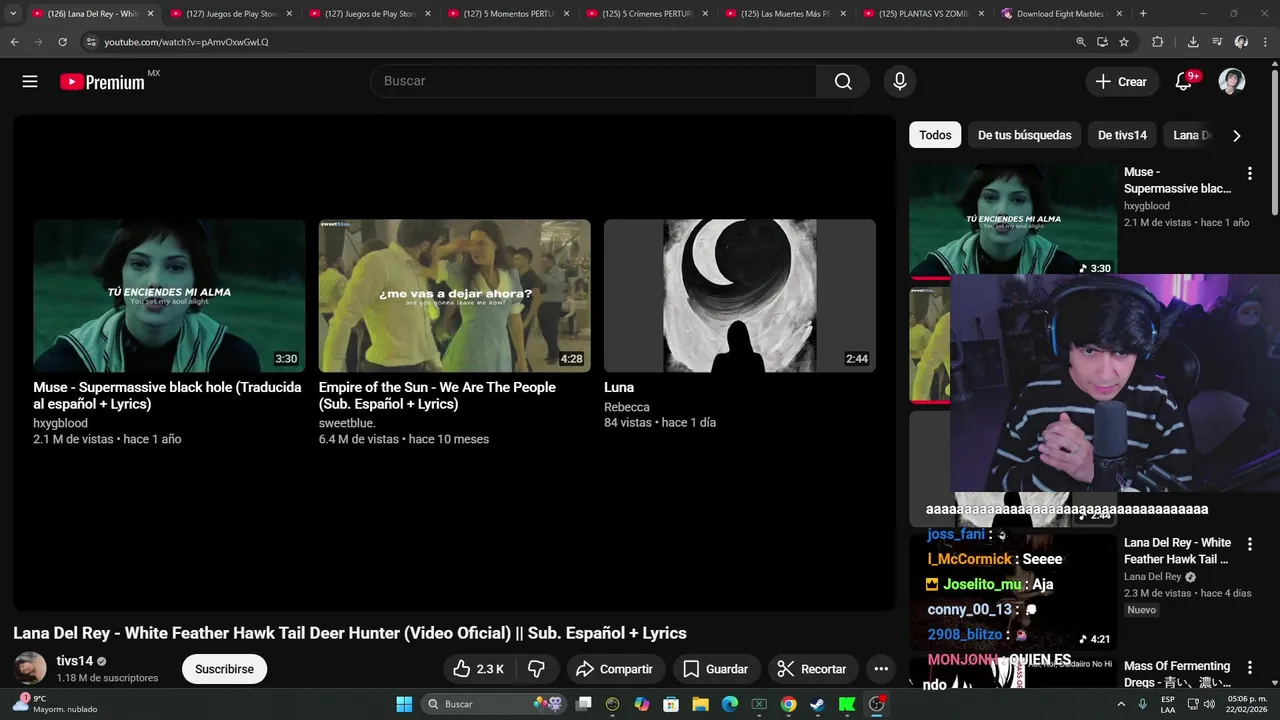Open options for Muse sidebar video
The height and width of the screenshot is (720, 1280).
tap(1249, 174)
